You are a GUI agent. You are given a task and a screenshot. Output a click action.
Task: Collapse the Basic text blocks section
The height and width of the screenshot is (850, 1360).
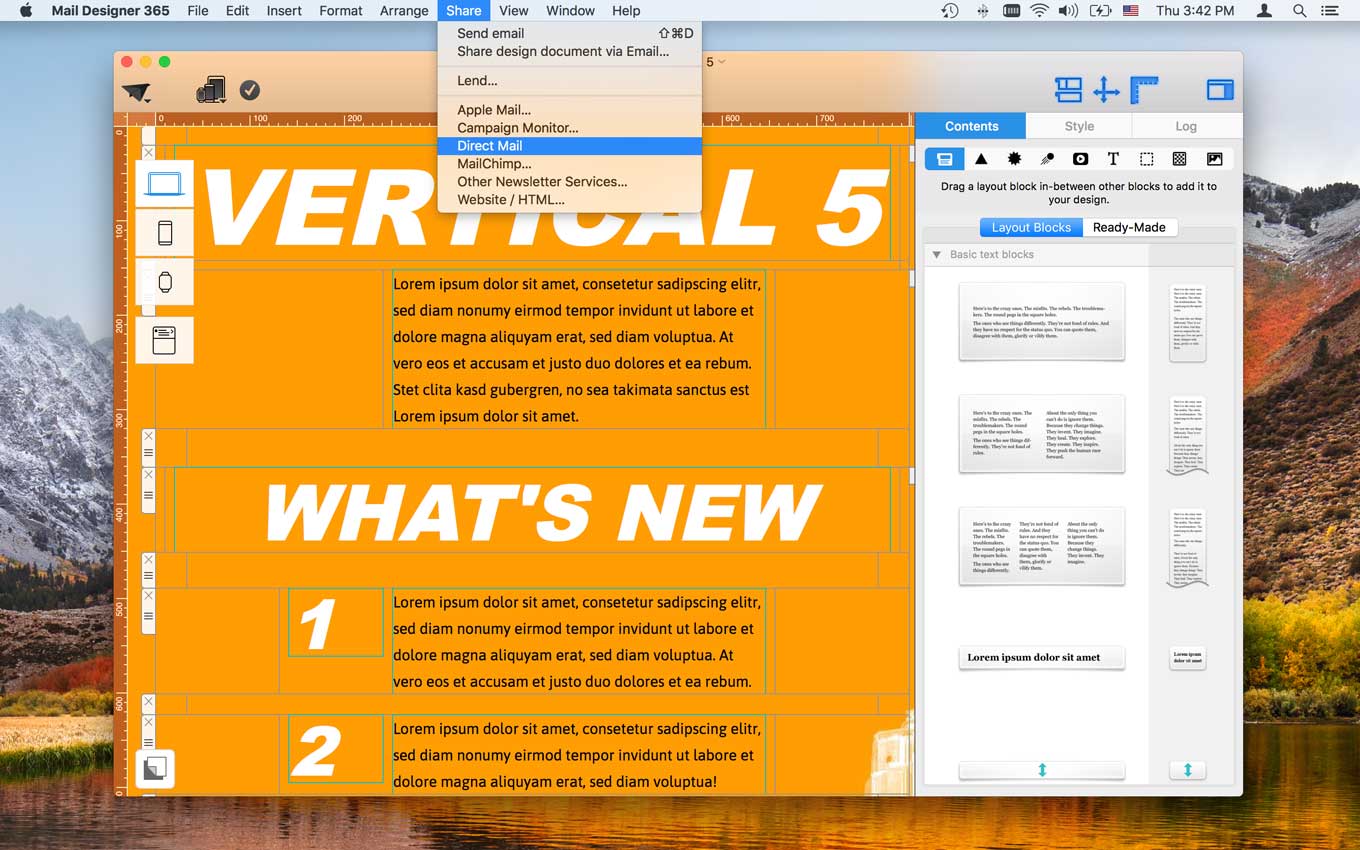[x=937, y=255]
